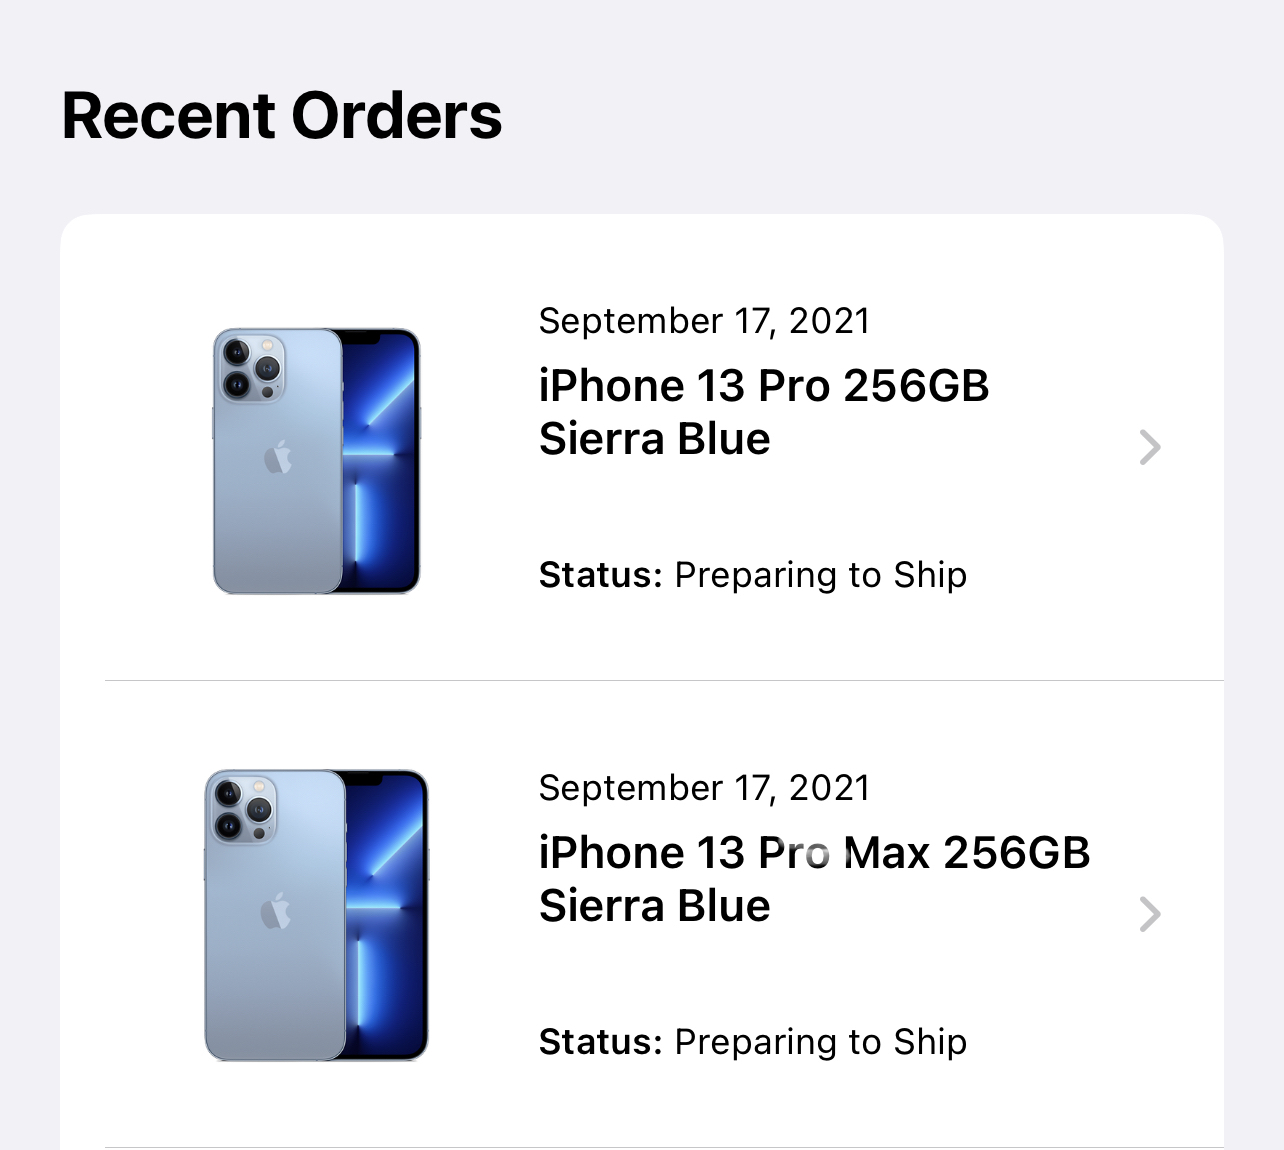Click the Status label in the second order
Screen dimensions: 1284x1150
601,1042
